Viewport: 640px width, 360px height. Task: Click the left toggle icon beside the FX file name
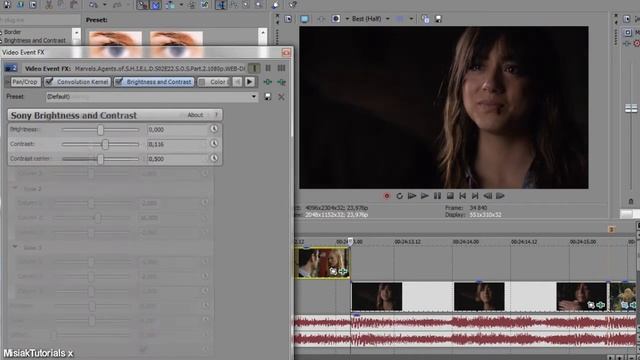[x=254, y=68]
